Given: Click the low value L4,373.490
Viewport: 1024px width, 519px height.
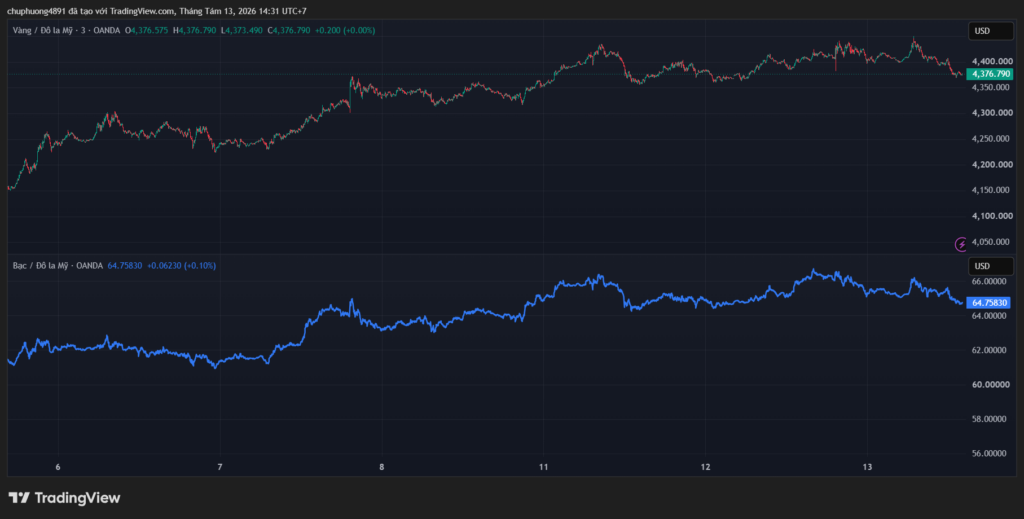Looking at the screenshot, I should pos(242,30).
